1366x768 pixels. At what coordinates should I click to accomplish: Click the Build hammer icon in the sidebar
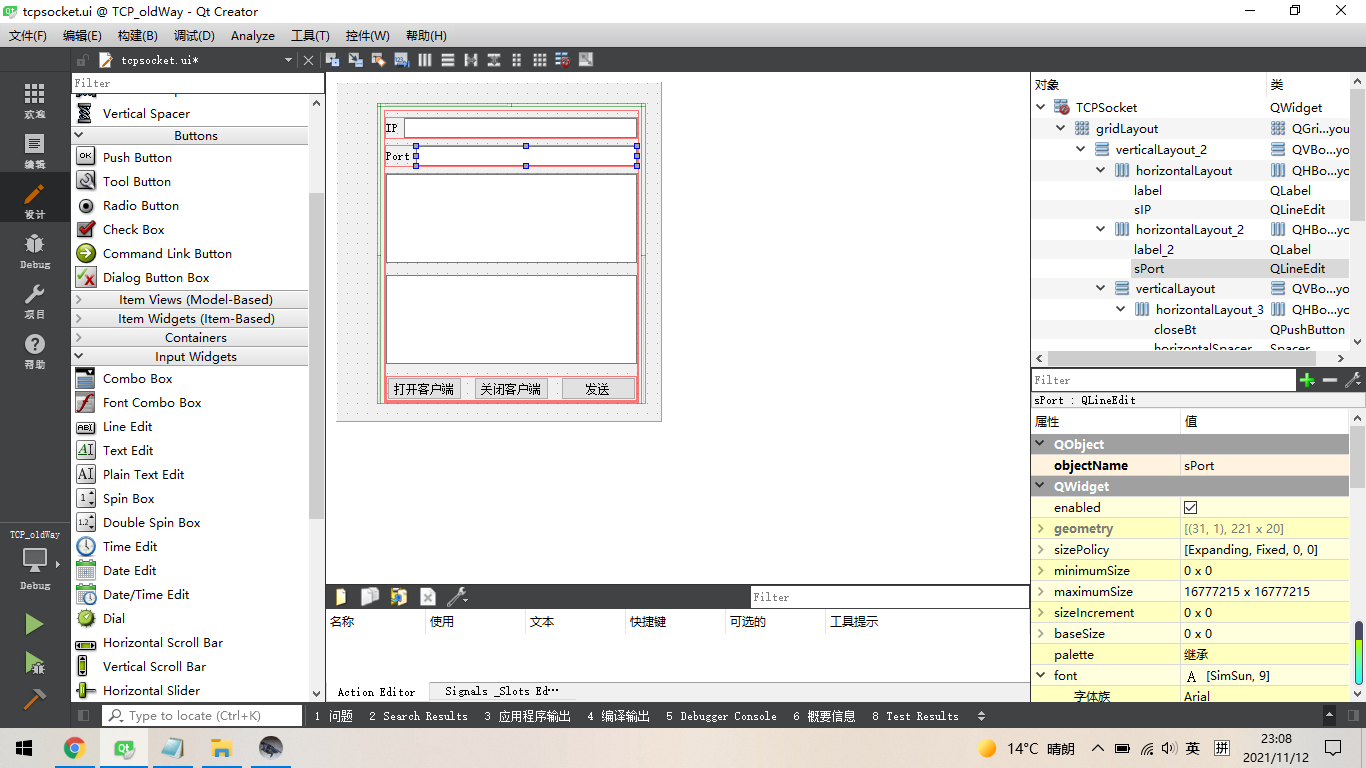[34, 697]
